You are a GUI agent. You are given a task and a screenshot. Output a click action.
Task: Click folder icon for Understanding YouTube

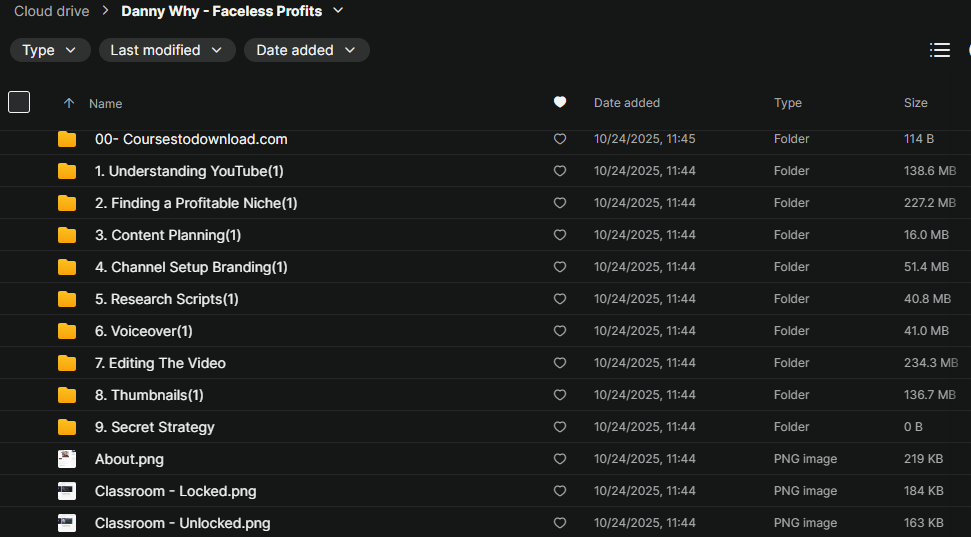[x=67, y=171]
